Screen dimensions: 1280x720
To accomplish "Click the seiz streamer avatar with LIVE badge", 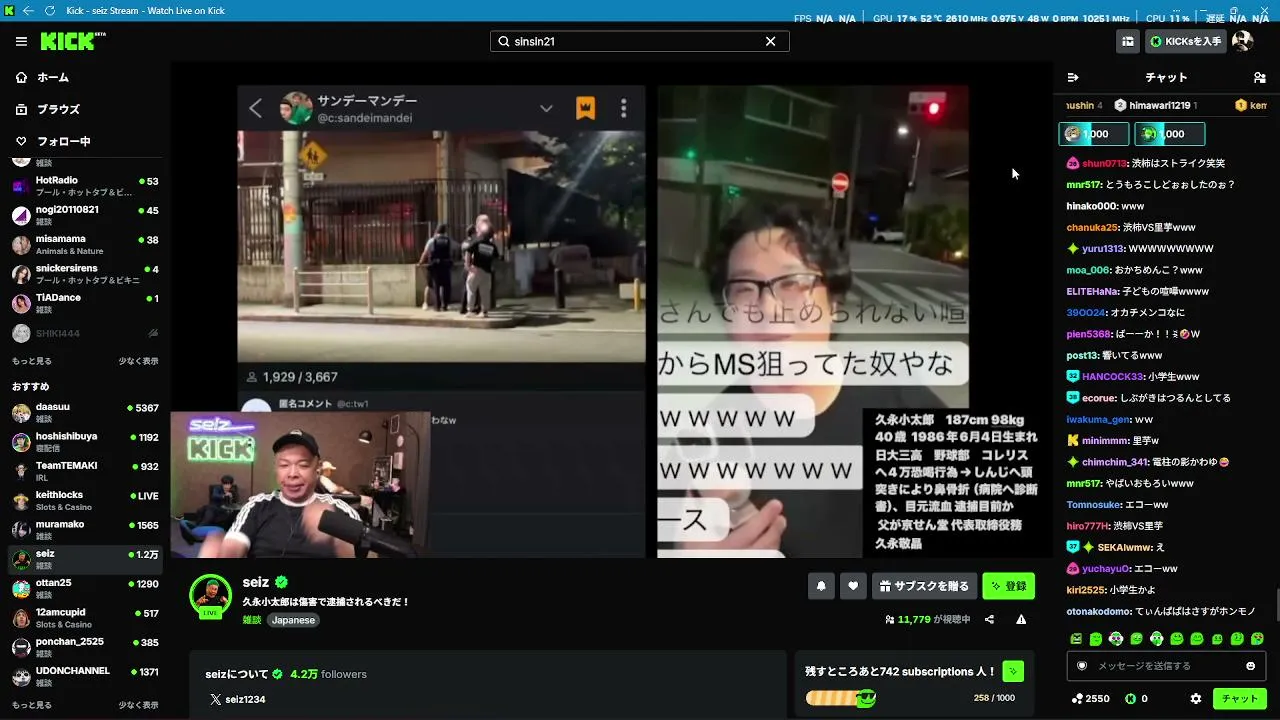I will tap(210, 596).
